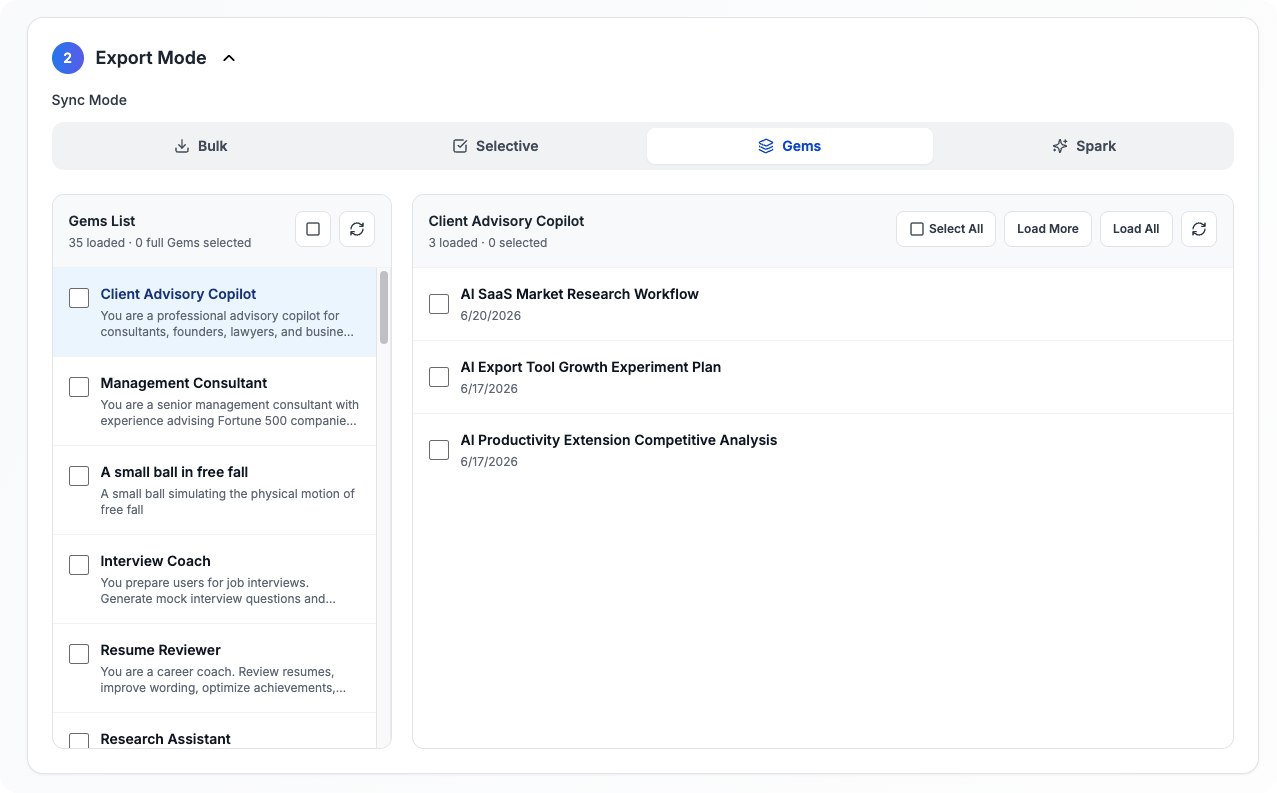Select the A small ball in free fall title
The height and width of the screenshot is (793, 1277).
click(174, 472)
